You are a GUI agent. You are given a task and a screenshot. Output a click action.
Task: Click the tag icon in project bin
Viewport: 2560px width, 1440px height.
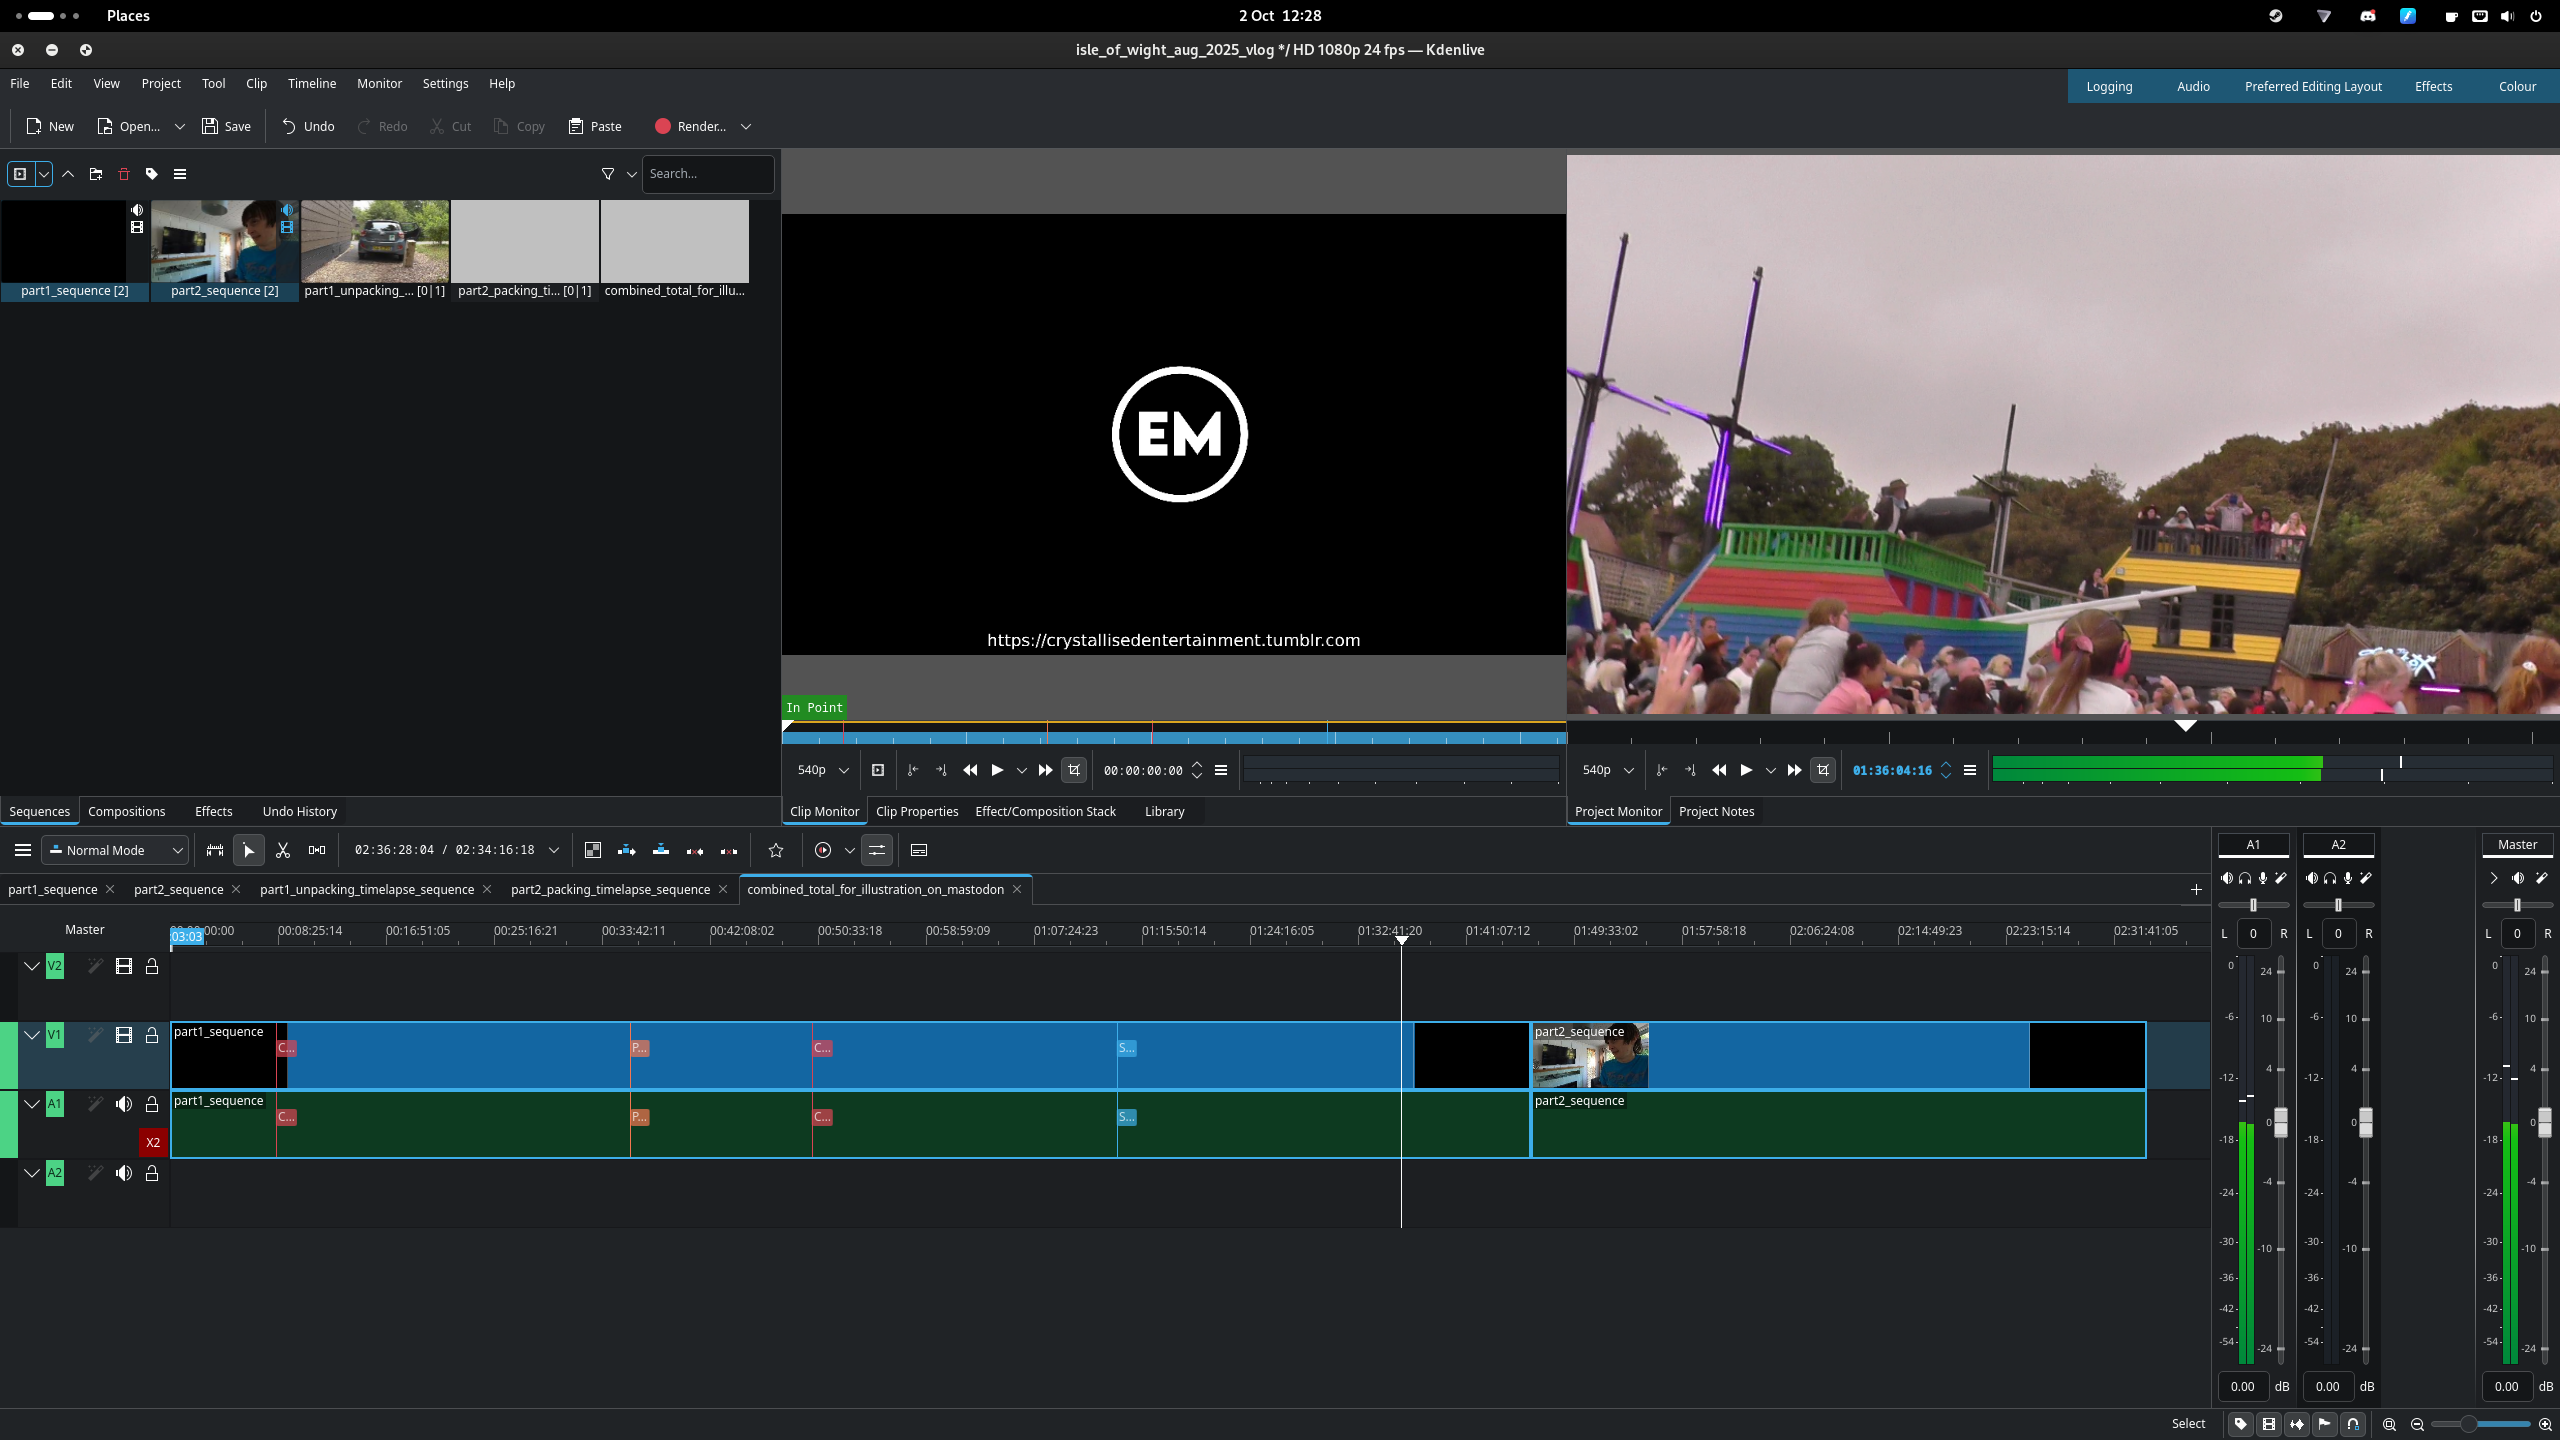(x=152, y=174)
